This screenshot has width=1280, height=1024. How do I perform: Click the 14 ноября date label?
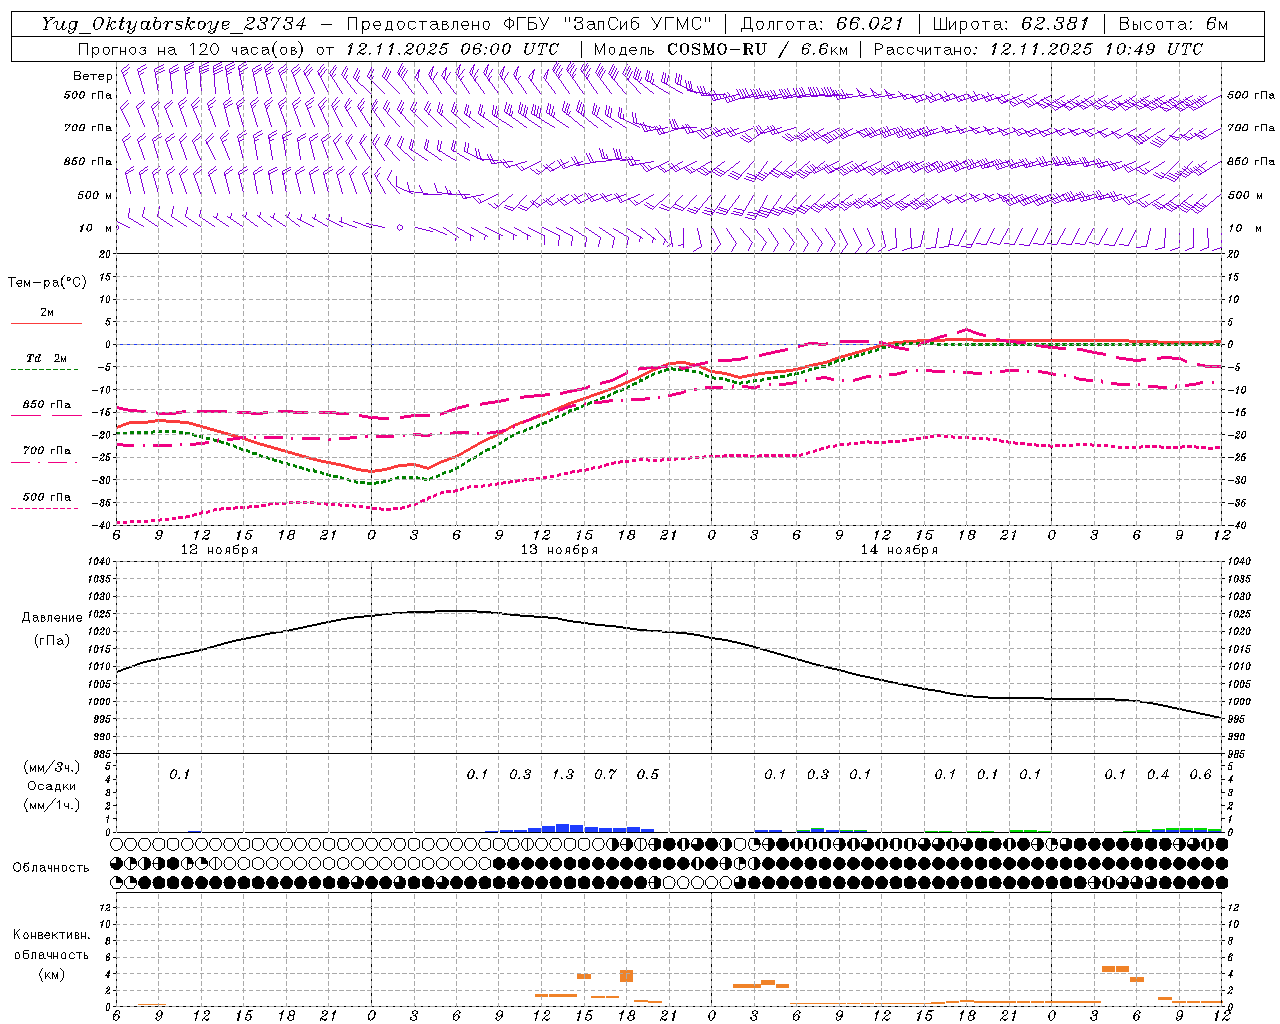[x=899, y=550]
